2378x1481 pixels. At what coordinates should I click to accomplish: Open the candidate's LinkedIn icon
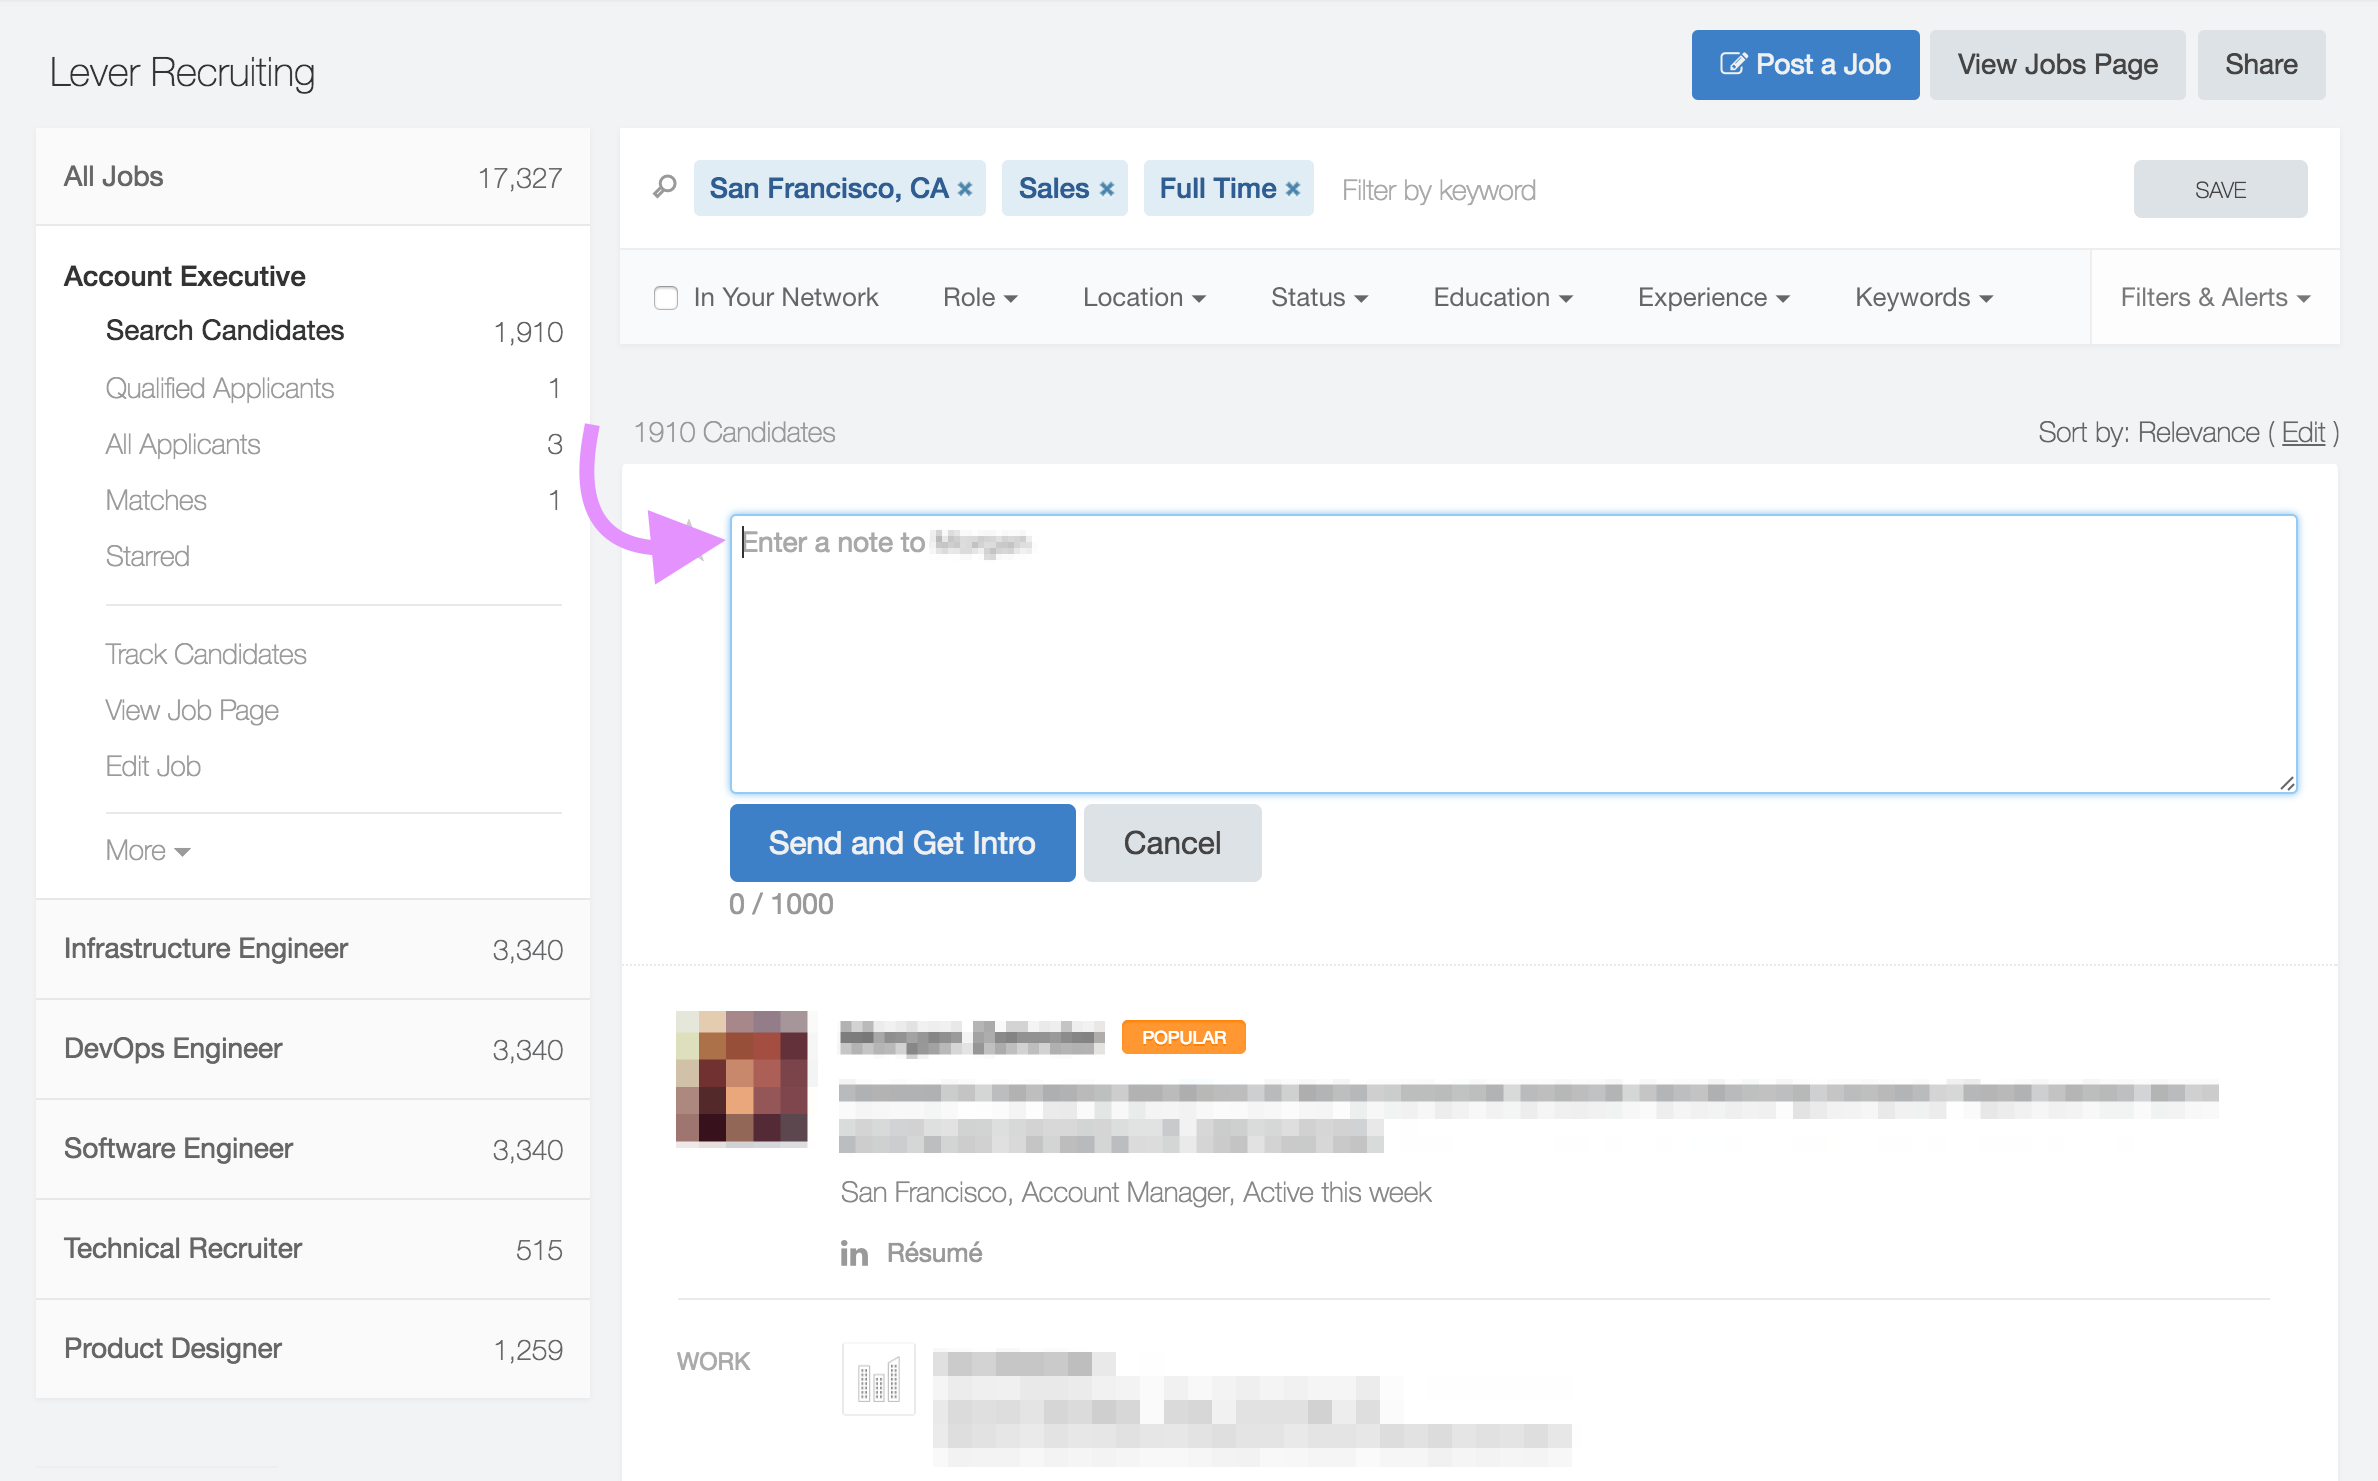coord(854,1253)
